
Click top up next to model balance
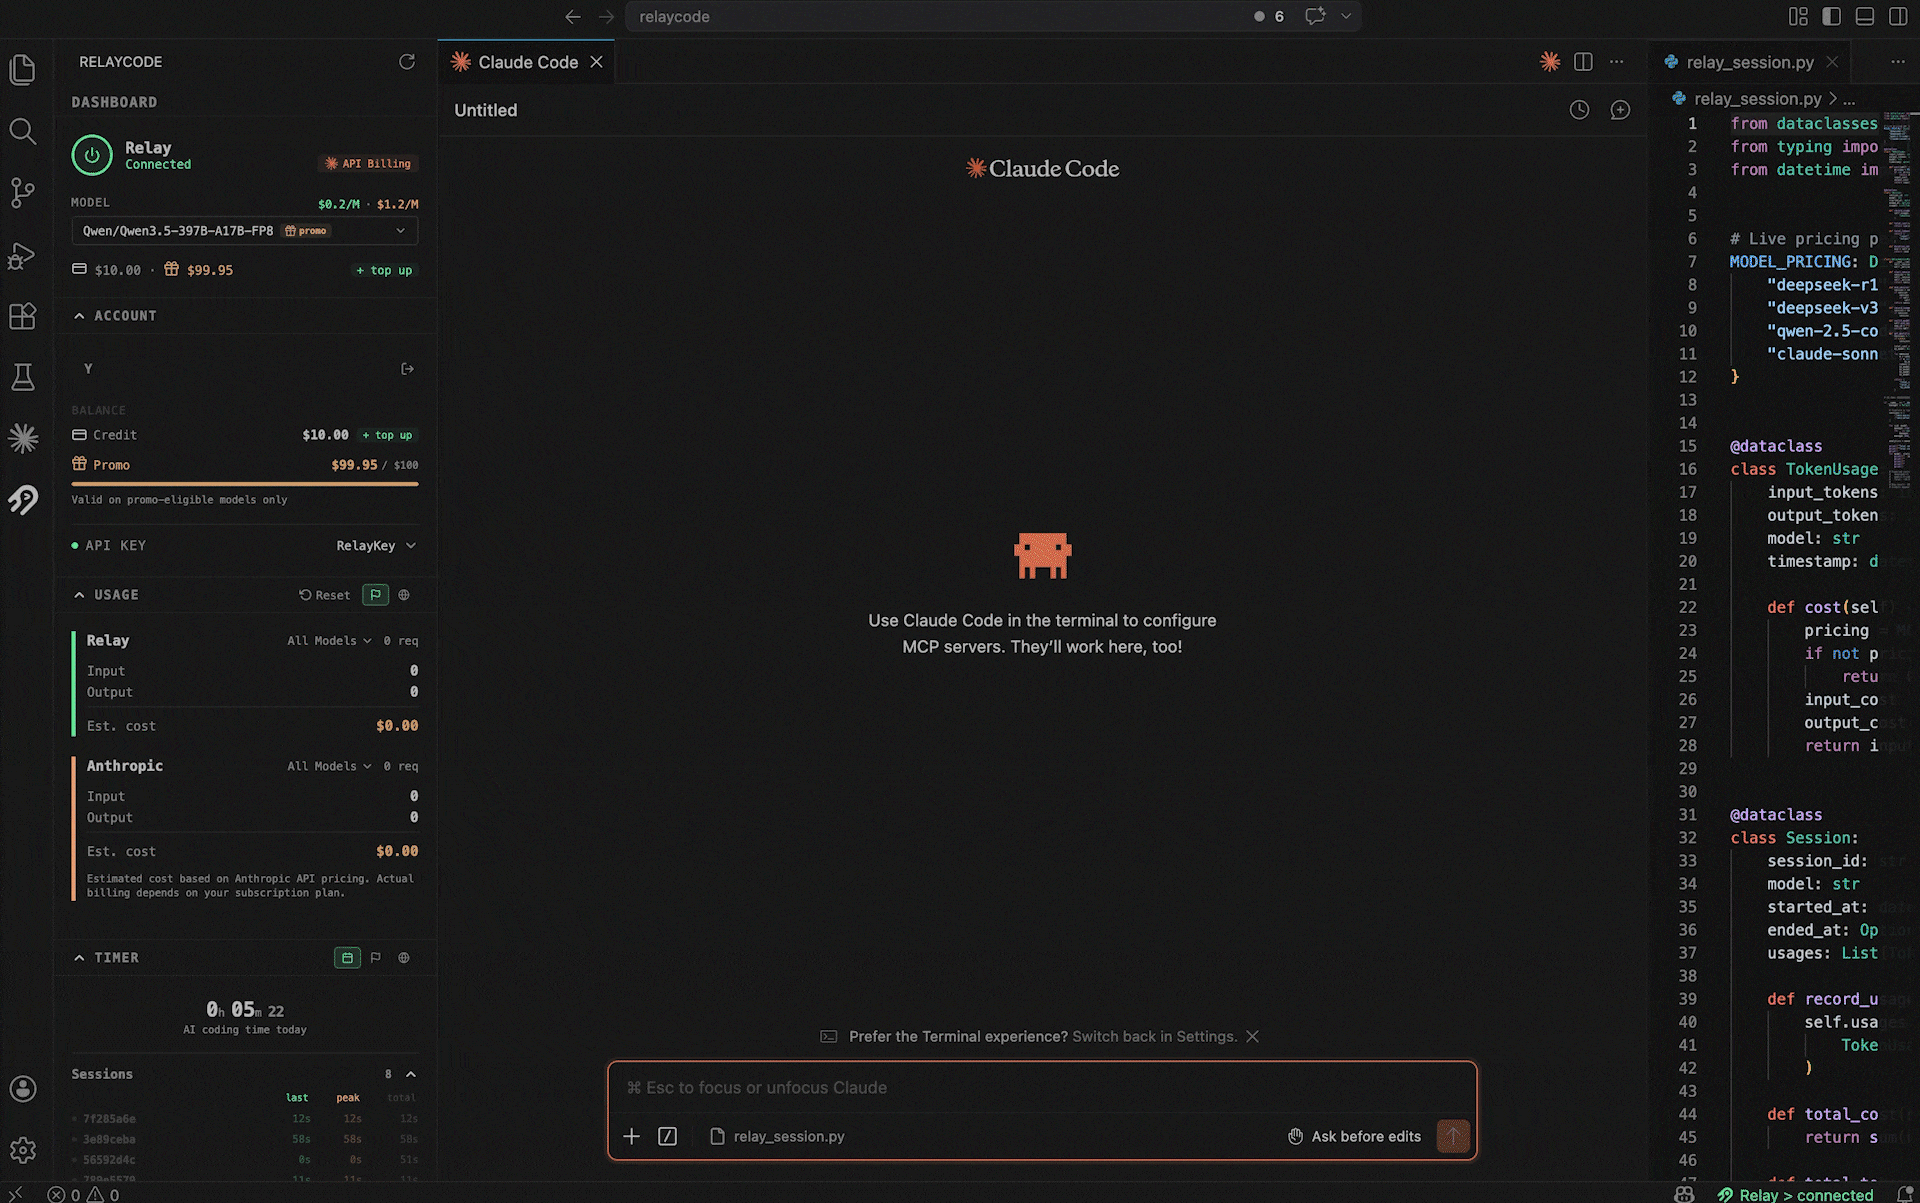(x=384, y=270)
